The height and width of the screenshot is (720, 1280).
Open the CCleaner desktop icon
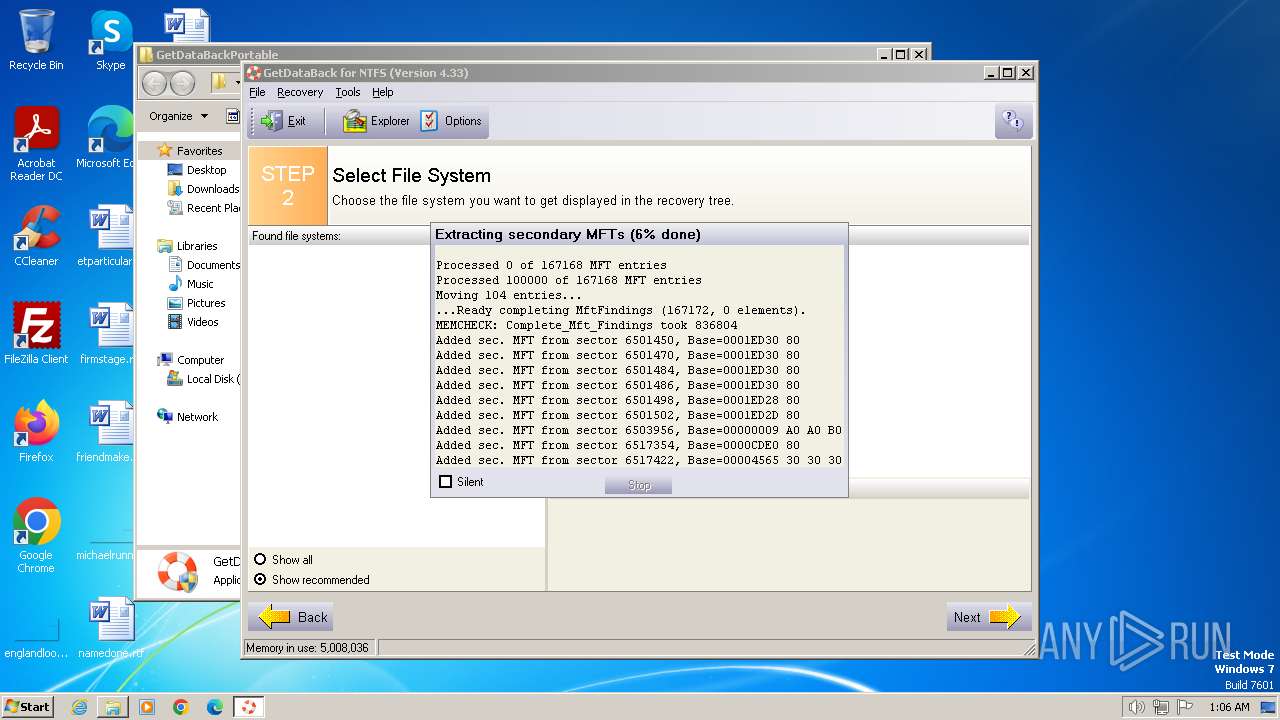pyautogui.click(x=36, y=236)
